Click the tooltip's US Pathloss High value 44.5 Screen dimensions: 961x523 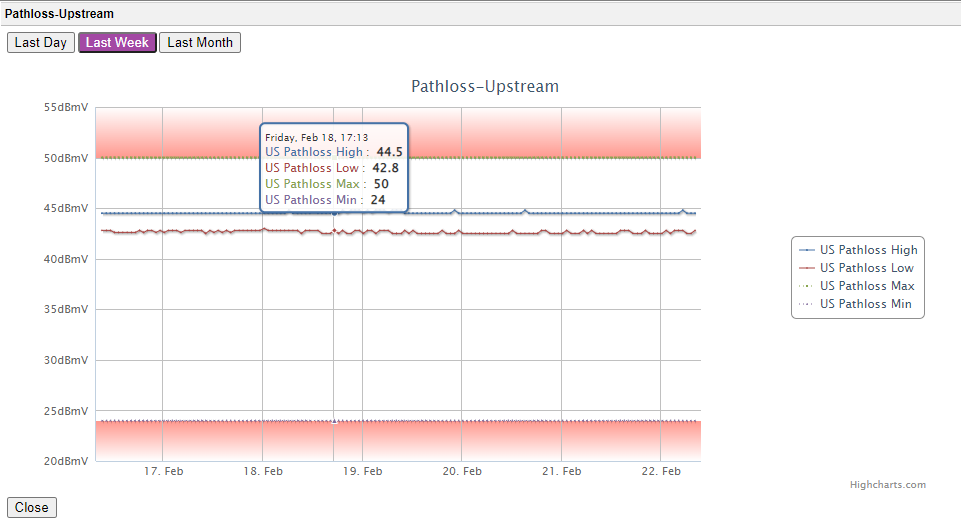389,152
